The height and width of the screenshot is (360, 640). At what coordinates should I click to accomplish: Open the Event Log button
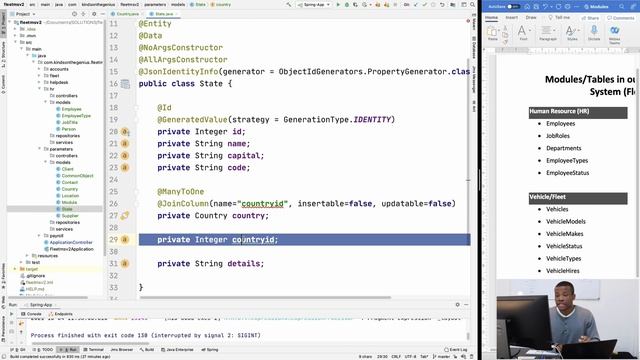click(x=456, y=350)
